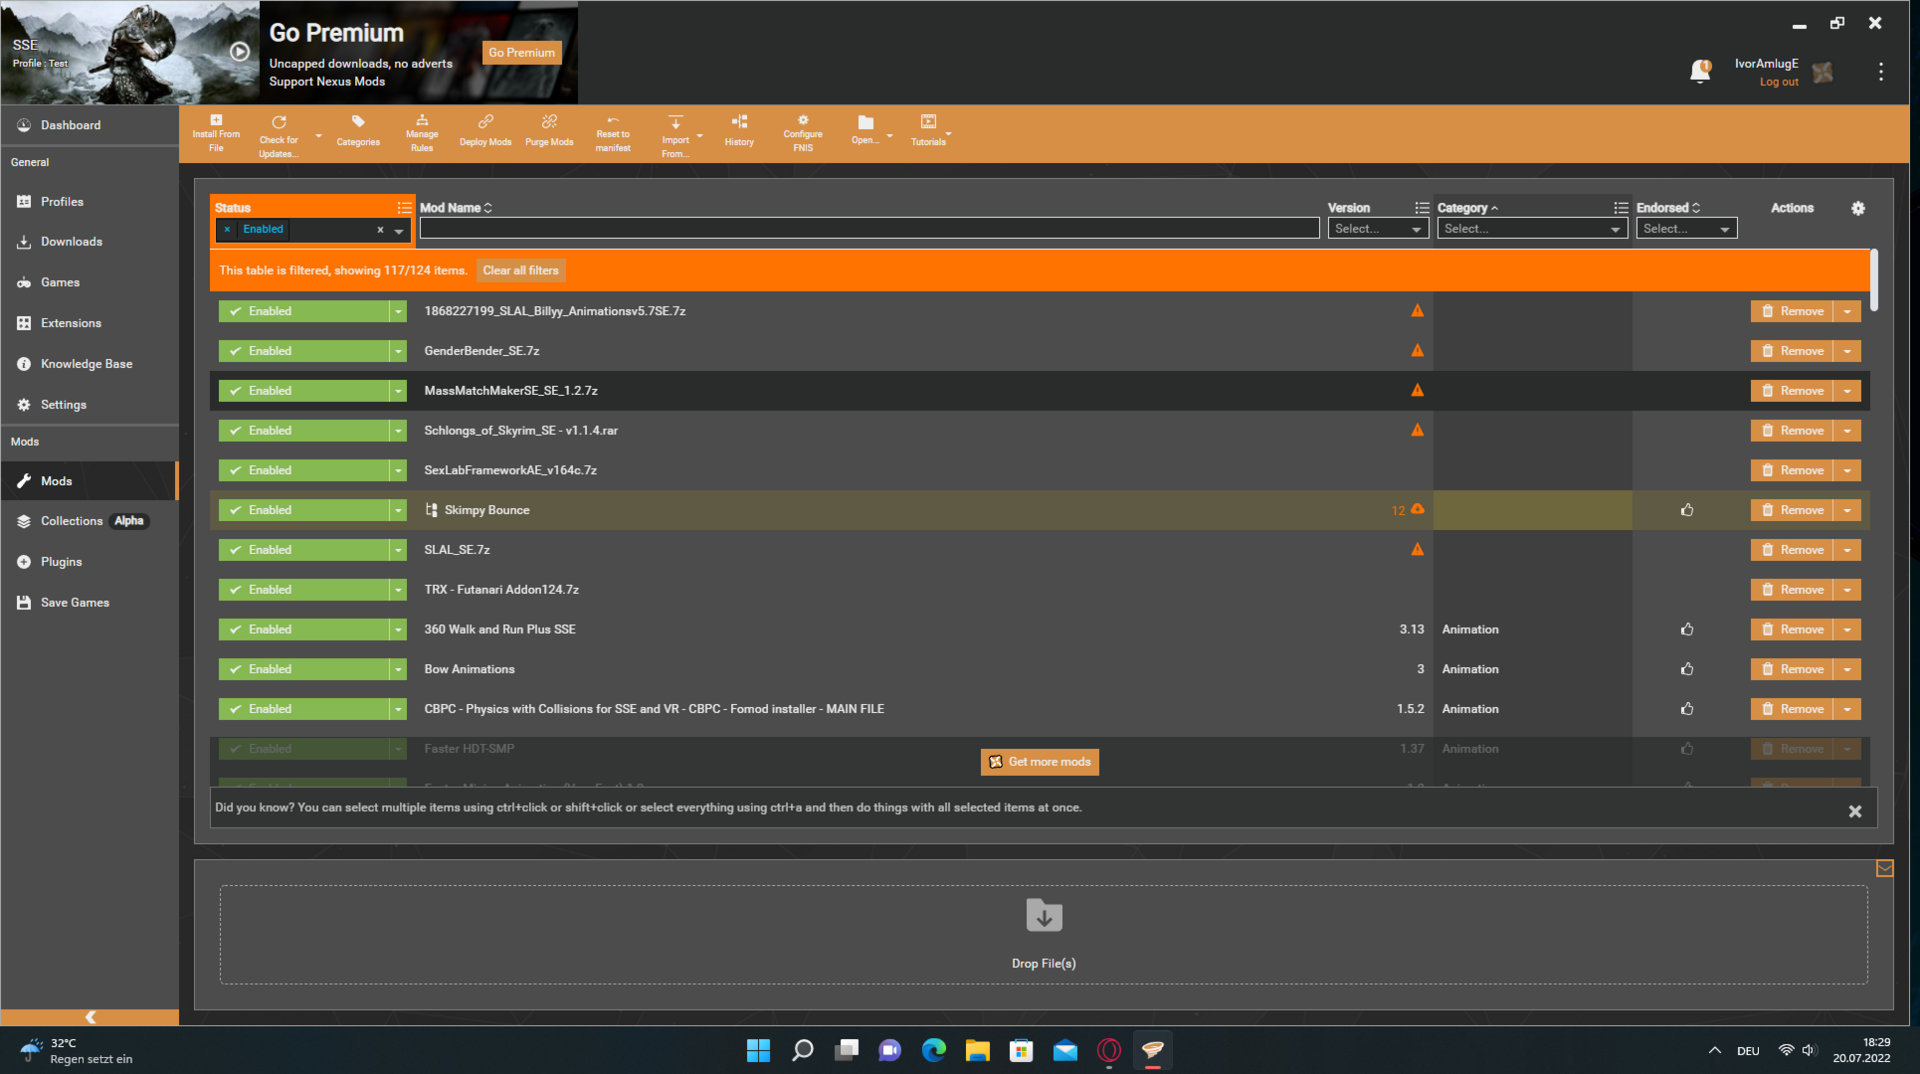Toggle Enabled status for Skimpy Bounce

point(303,510)
